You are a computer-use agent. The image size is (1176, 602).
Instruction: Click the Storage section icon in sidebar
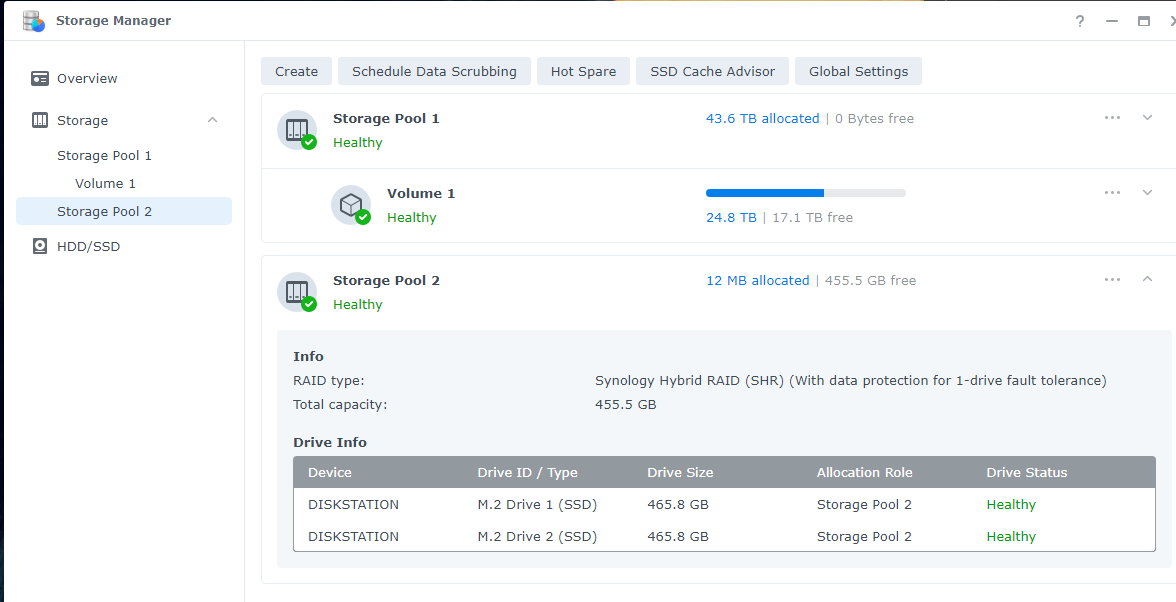(40, 121)
